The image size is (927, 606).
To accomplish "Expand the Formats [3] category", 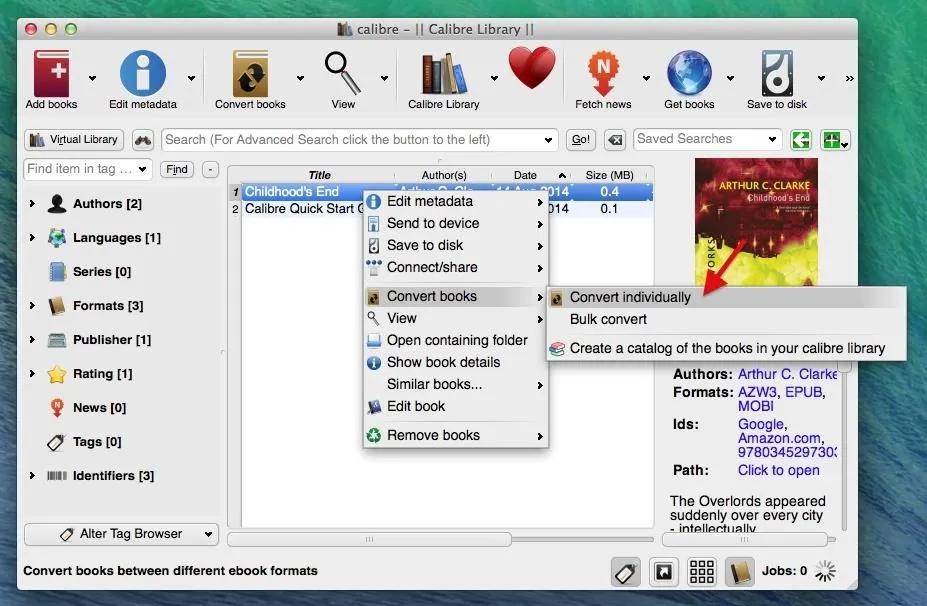I will coord(32,306).
